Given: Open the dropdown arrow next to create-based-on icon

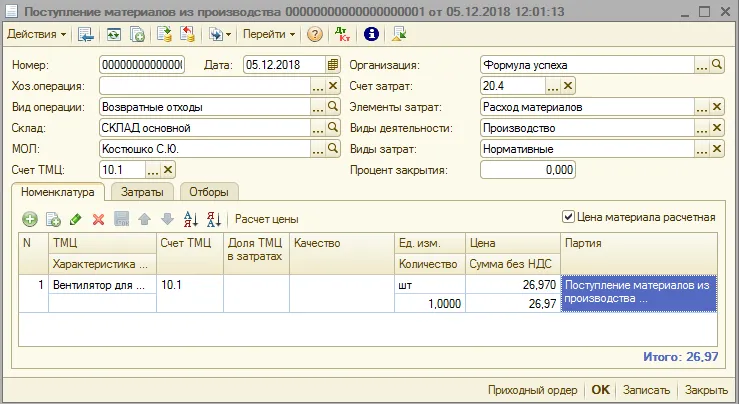Looking at the screenshot, I should click(229, 34).
